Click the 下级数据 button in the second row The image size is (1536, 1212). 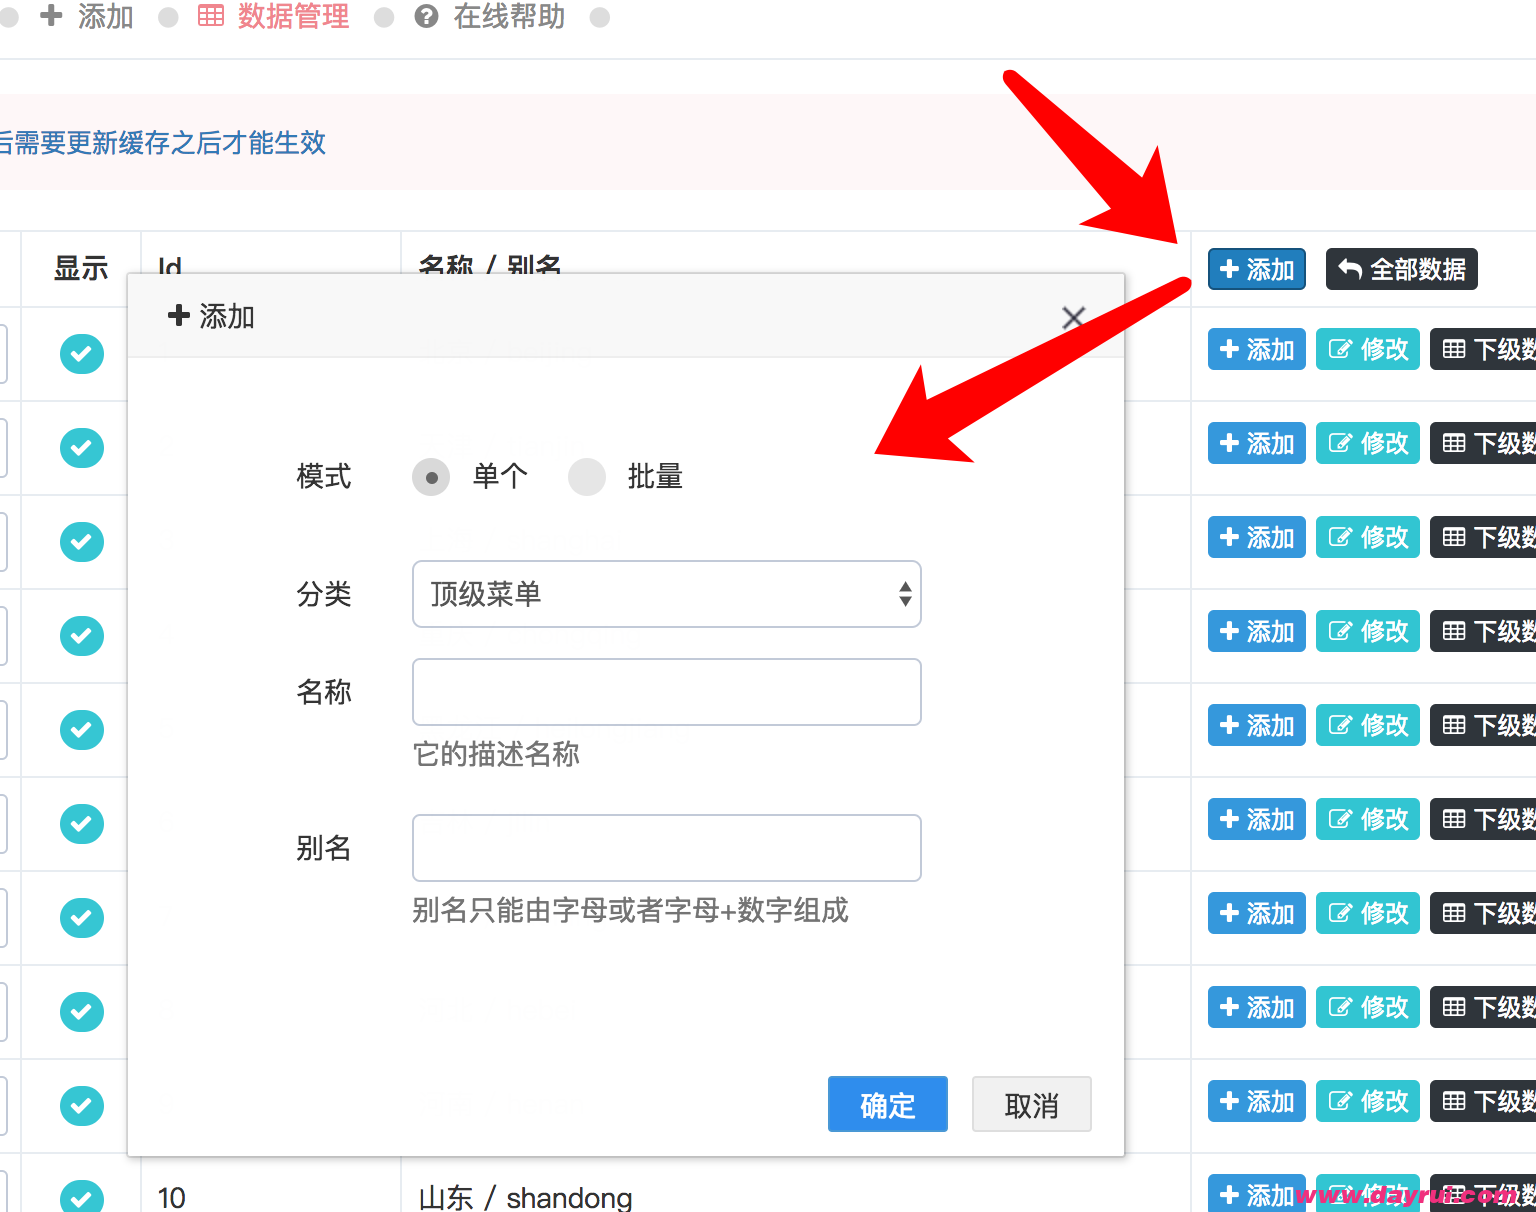[x=1483, y=443]
